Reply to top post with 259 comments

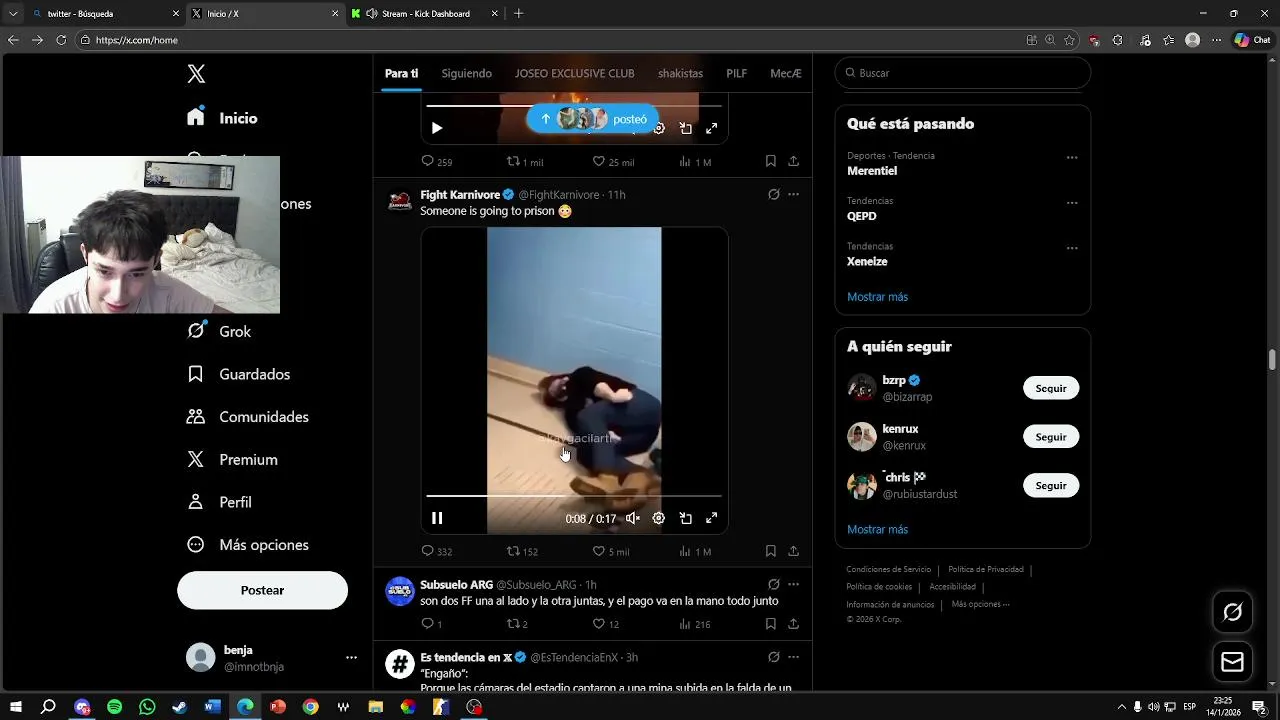(x=437, y=161)
